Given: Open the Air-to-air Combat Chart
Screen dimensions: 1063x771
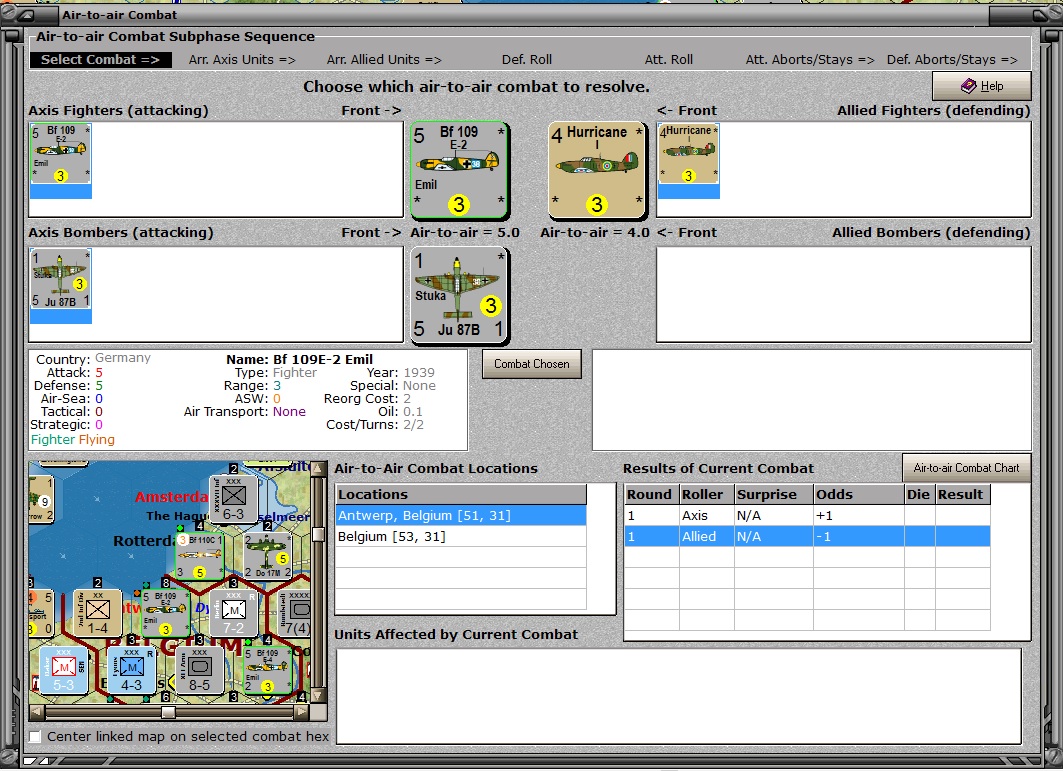Looking at the screenshot, I should click(966, 468).
